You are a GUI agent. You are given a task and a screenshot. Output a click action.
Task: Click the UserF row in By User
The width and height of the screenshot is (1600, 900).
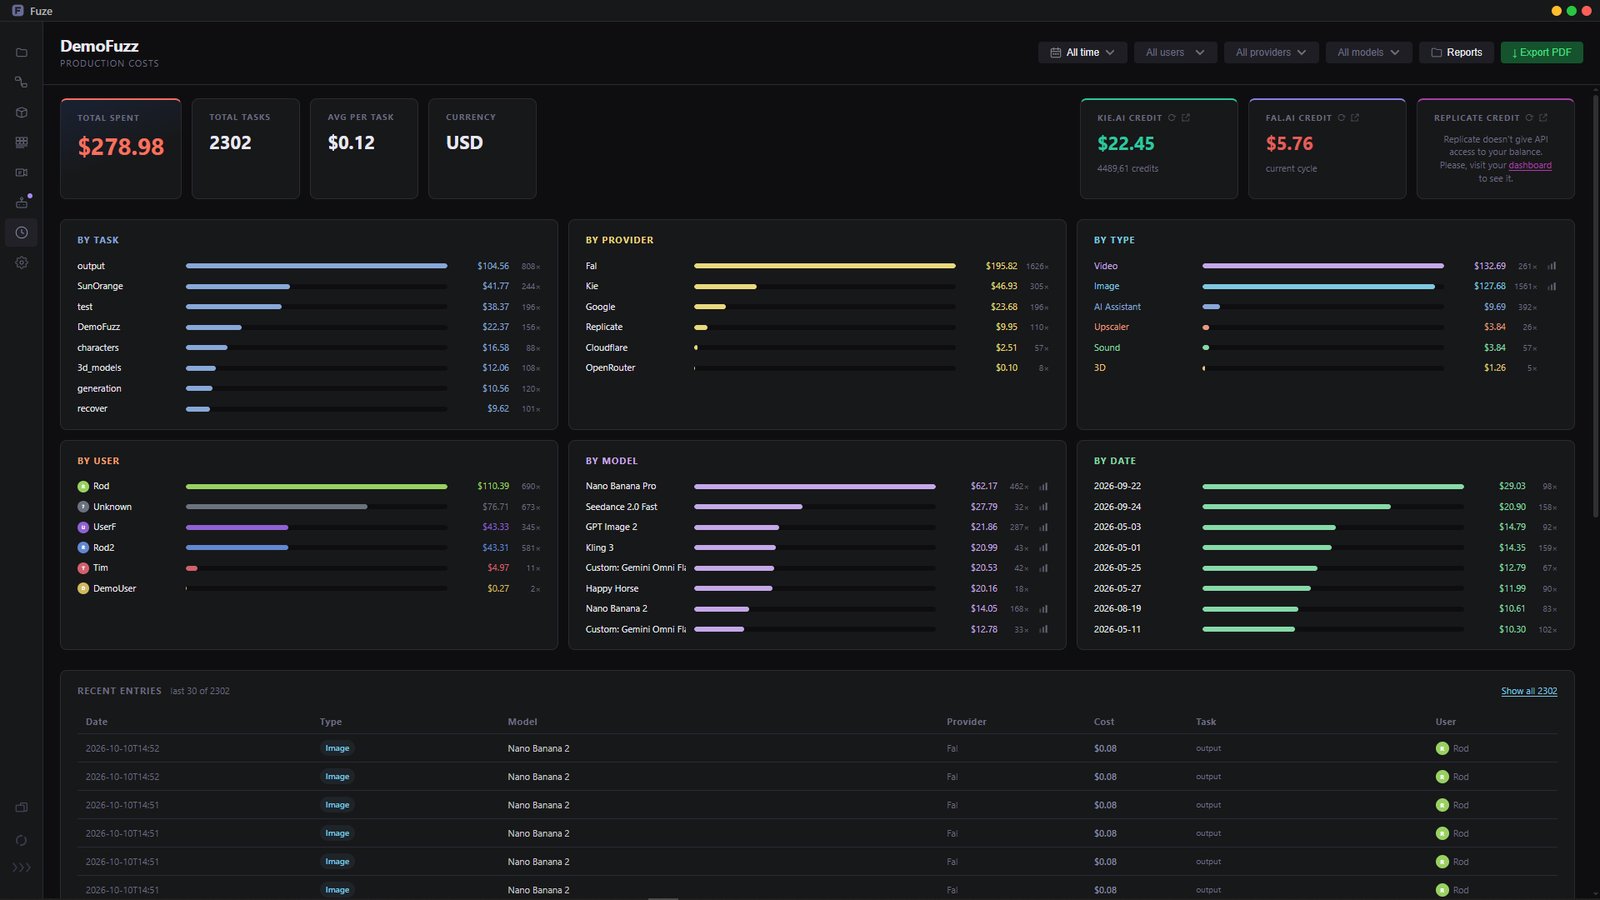click(309, 527)
